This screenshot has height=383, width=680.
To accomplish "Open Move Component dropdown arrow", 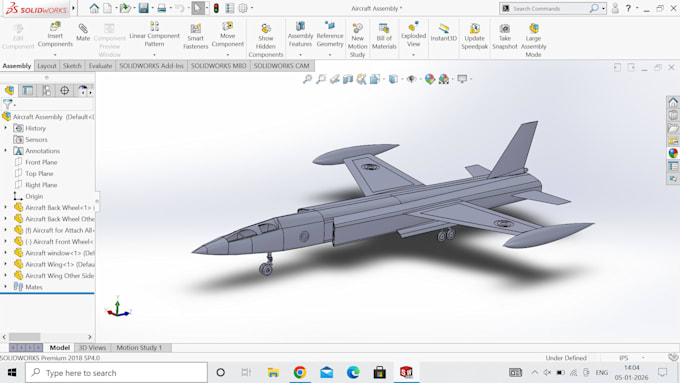I will point(228,55).
